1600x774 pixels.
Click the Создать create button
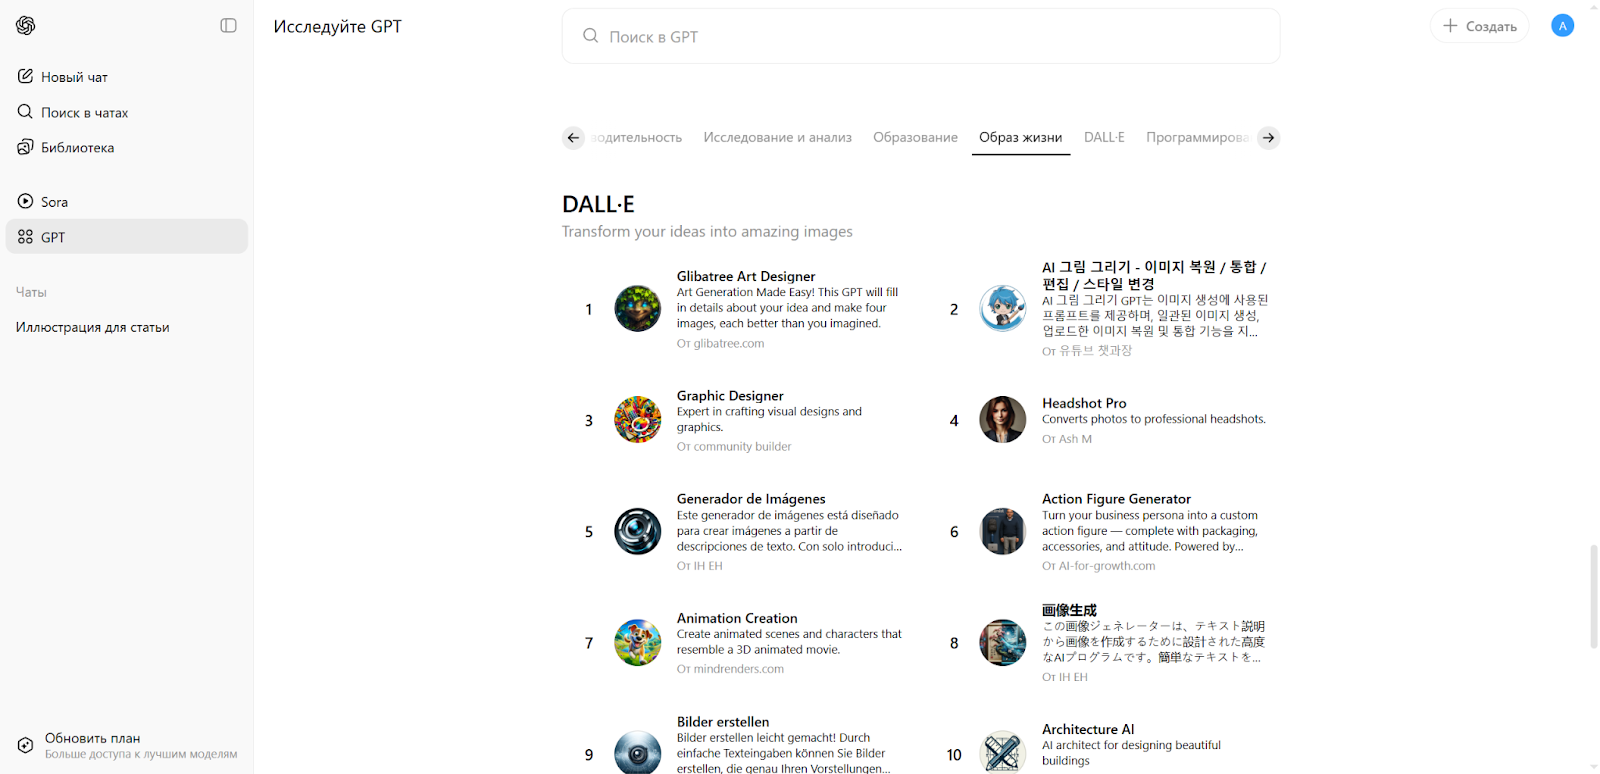pos(1479,26)
